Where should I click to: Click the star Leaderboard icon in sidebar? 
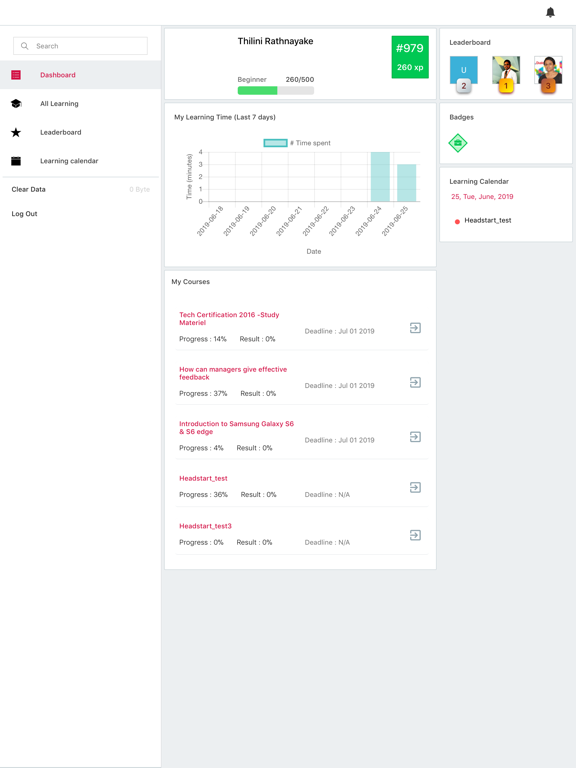tap(16, 132)
